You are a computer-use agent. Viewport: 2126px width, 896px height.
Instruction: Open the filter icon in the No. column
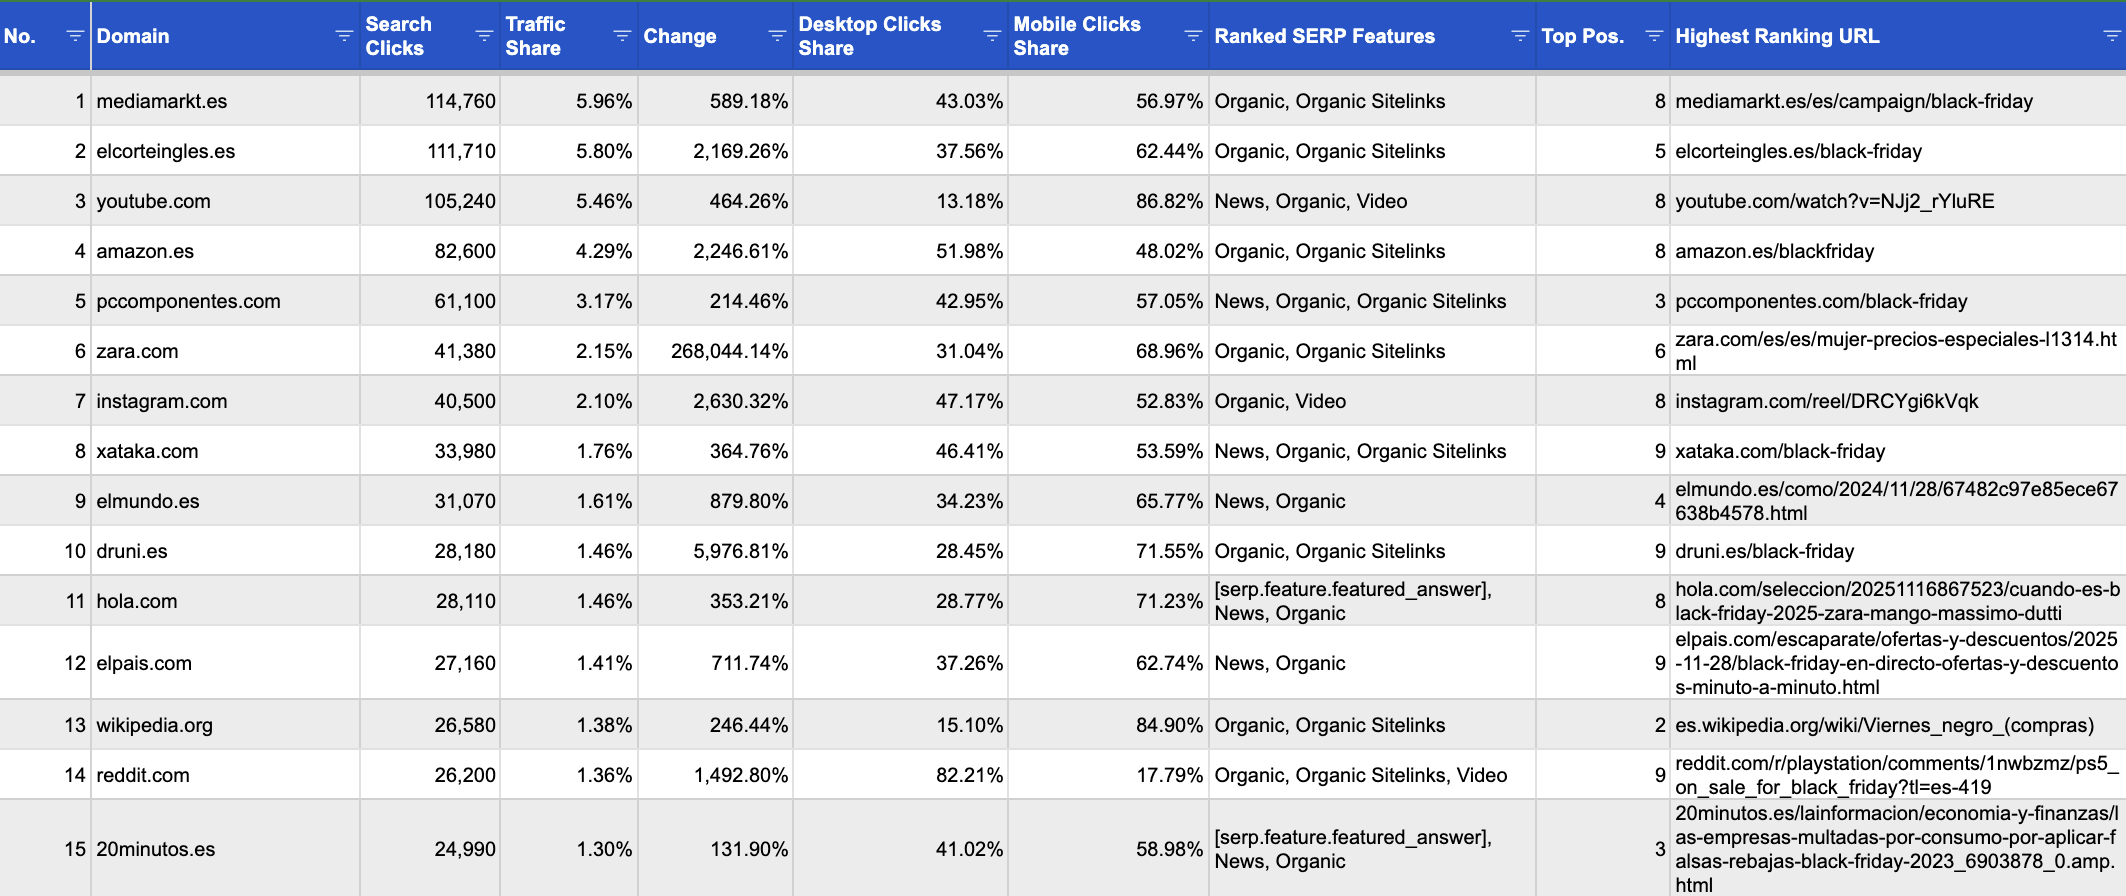[x=74, y=36]
